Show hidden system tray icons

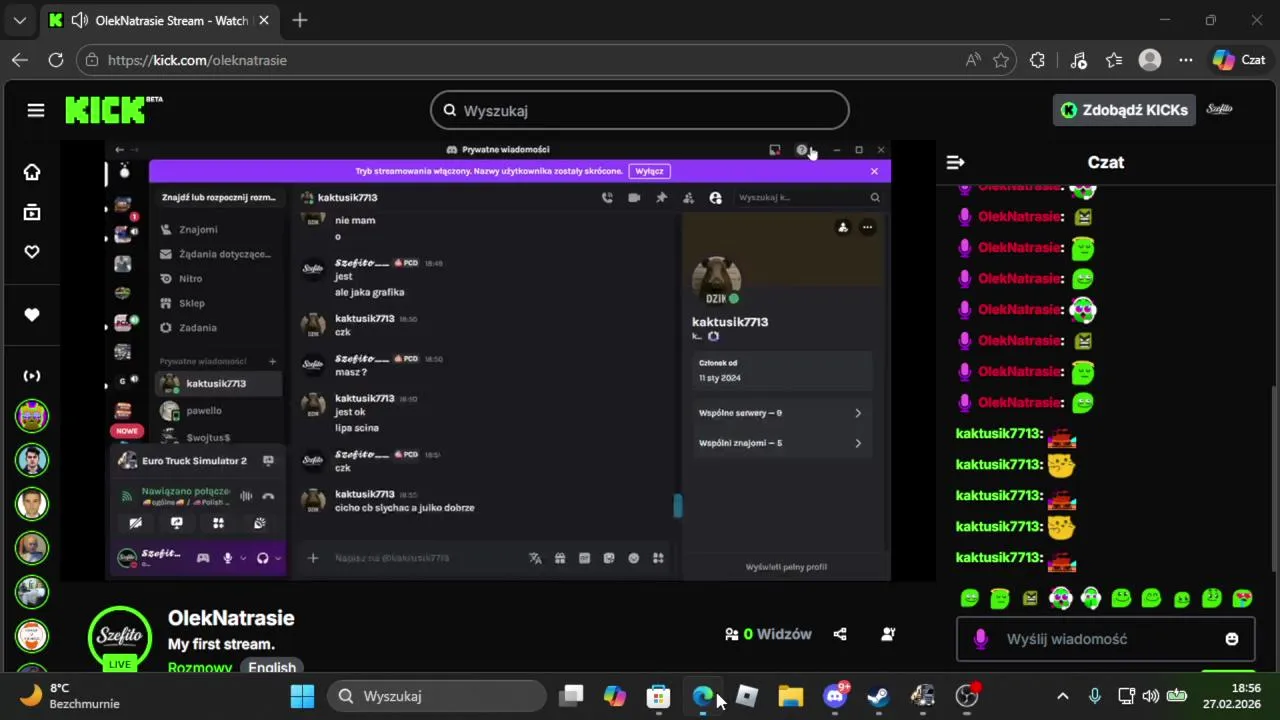pos(1062,696)
